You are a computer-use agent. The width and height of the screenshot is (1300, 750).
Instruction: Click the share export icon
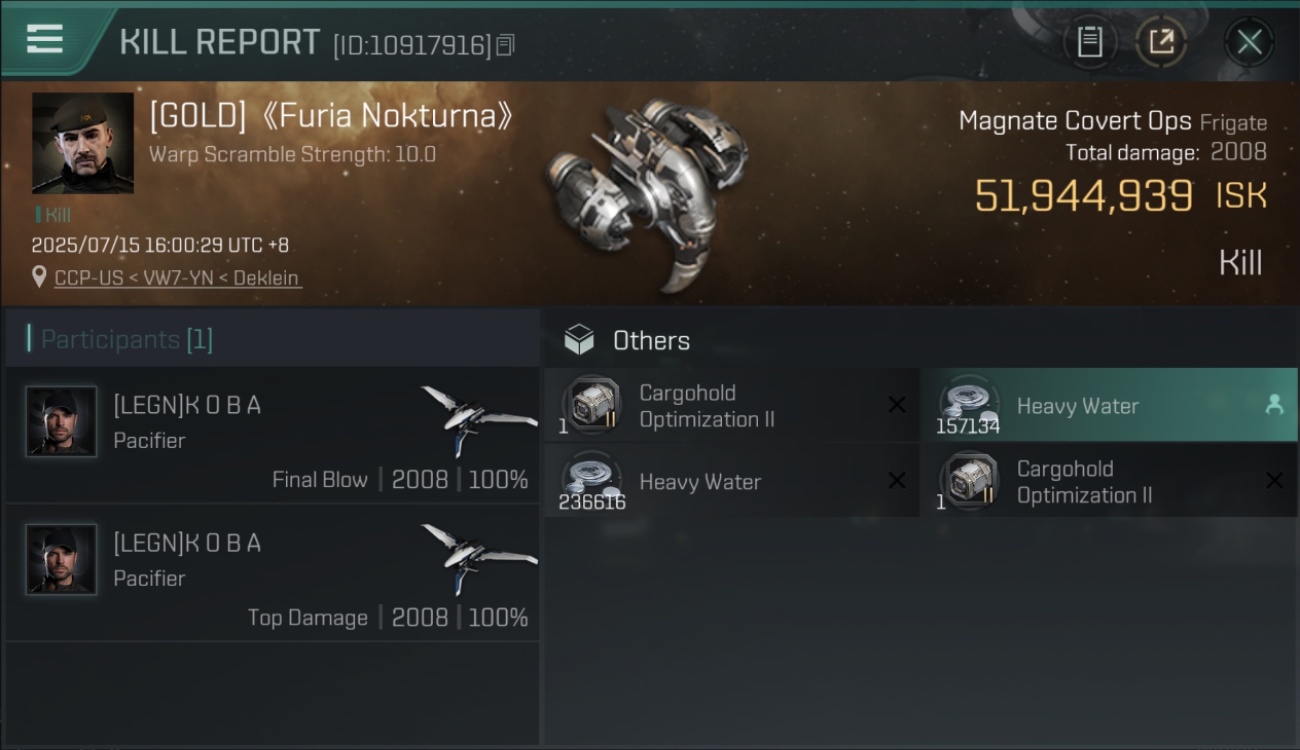click(x=1161, y=42)
